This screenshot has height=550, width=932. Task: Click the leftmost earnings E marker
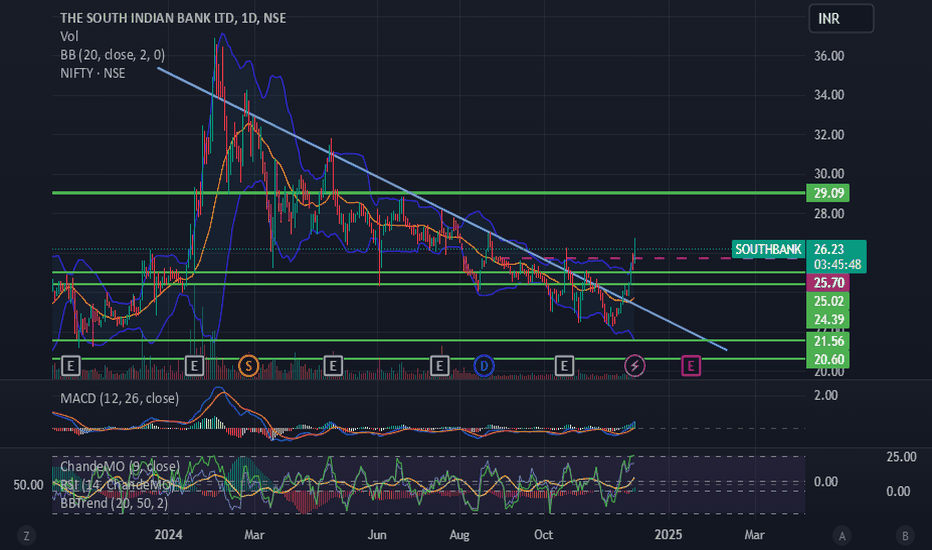click(71, 366)
